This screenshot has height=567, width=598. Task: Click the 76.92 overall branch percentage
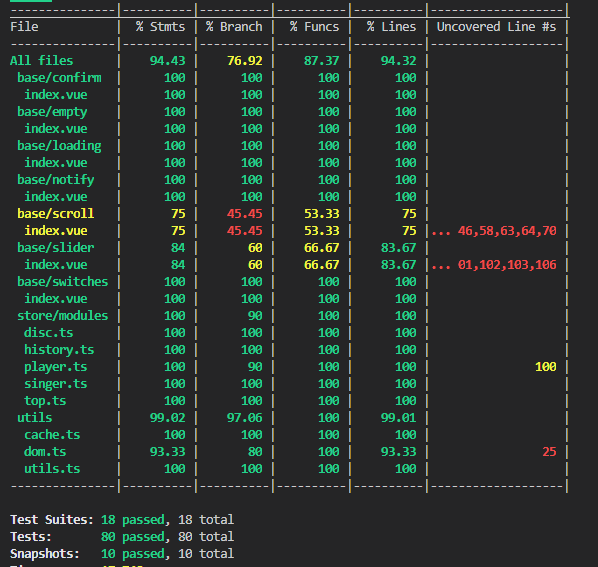click(244, 61)
